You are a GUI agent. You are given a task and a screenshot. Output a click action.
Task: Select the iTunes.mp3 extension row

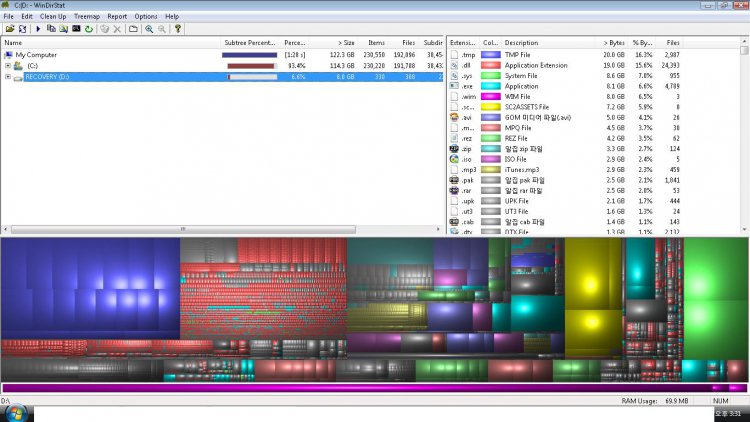click(565, 169)
